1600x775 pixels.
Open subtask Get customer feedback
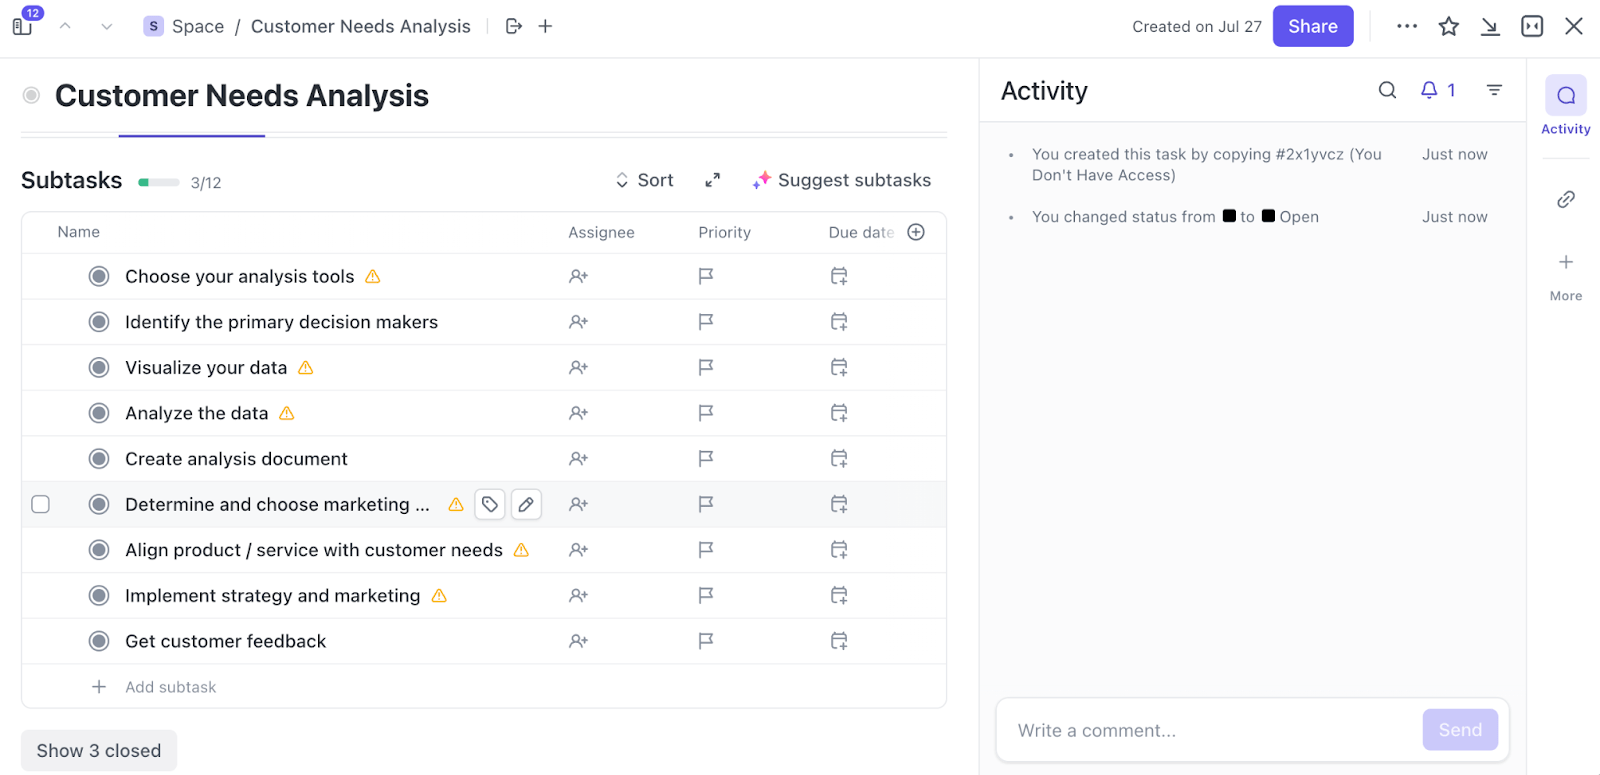[225, 641]
